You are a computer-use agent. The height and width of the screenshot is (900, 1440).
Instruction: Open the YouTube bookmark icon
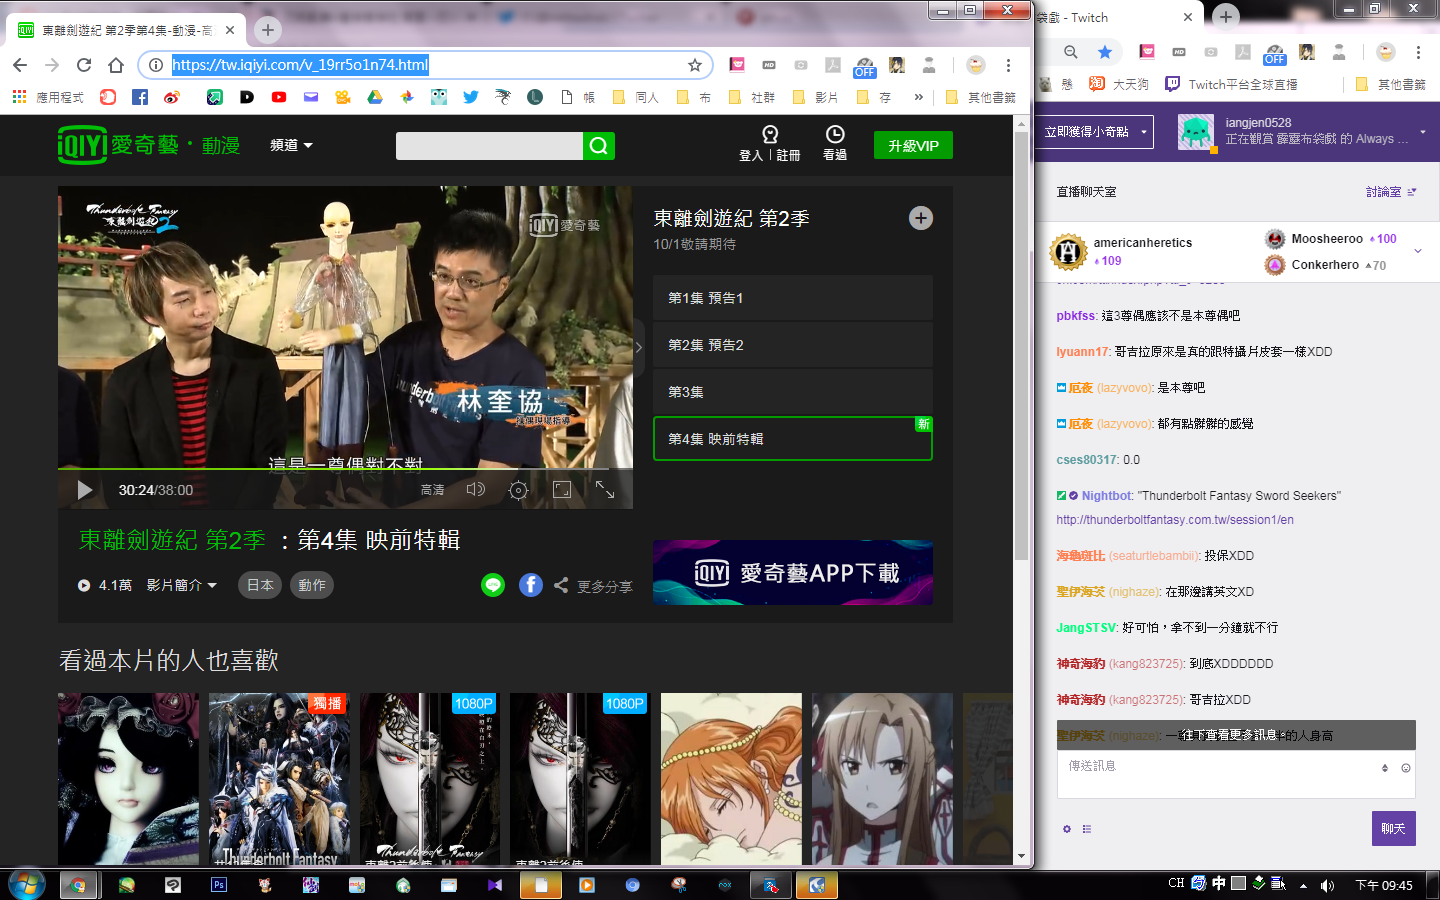(x=279, y=97)
